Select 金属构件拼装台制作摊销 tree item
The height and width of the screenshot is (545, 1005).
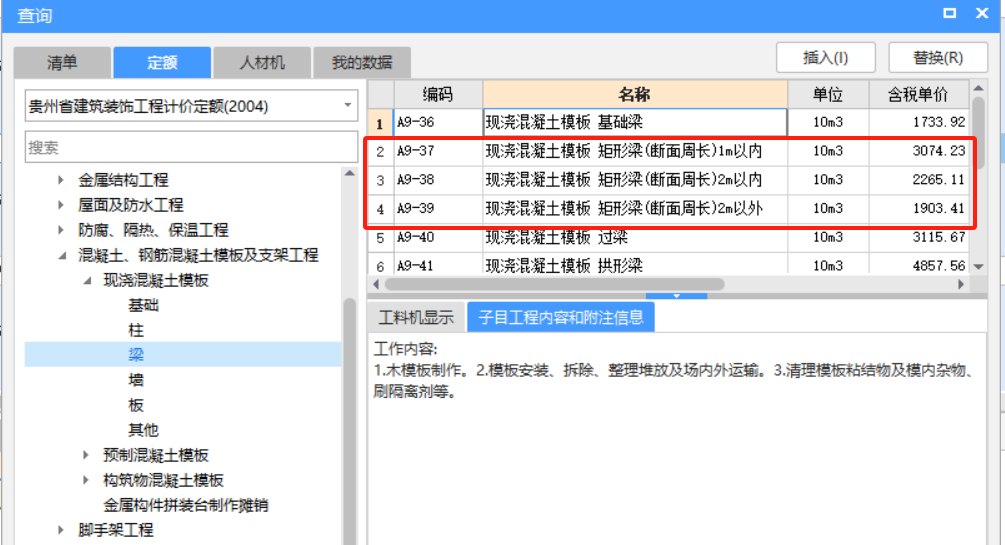(186, 505)
